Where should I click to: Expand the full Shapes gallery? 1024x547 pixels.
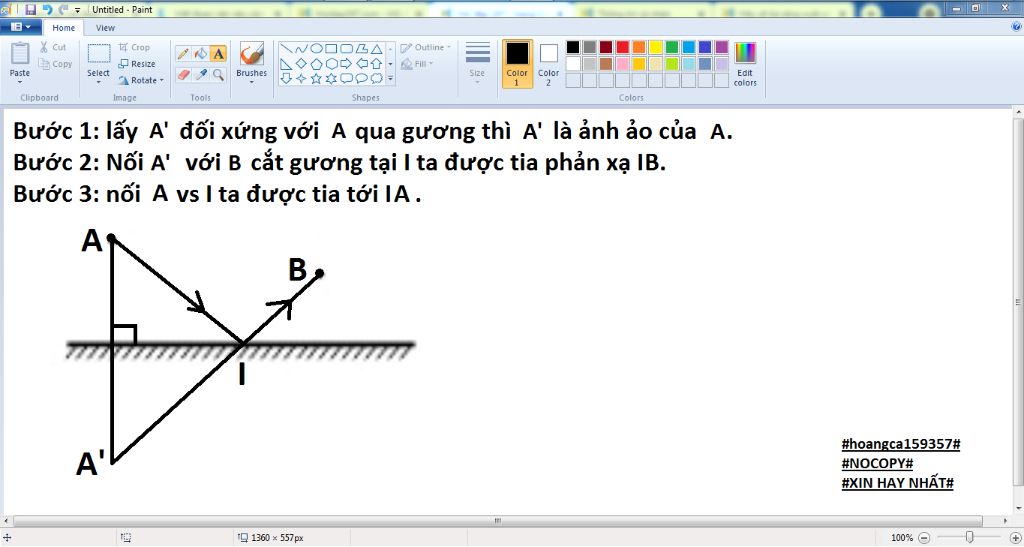point(391,79)
